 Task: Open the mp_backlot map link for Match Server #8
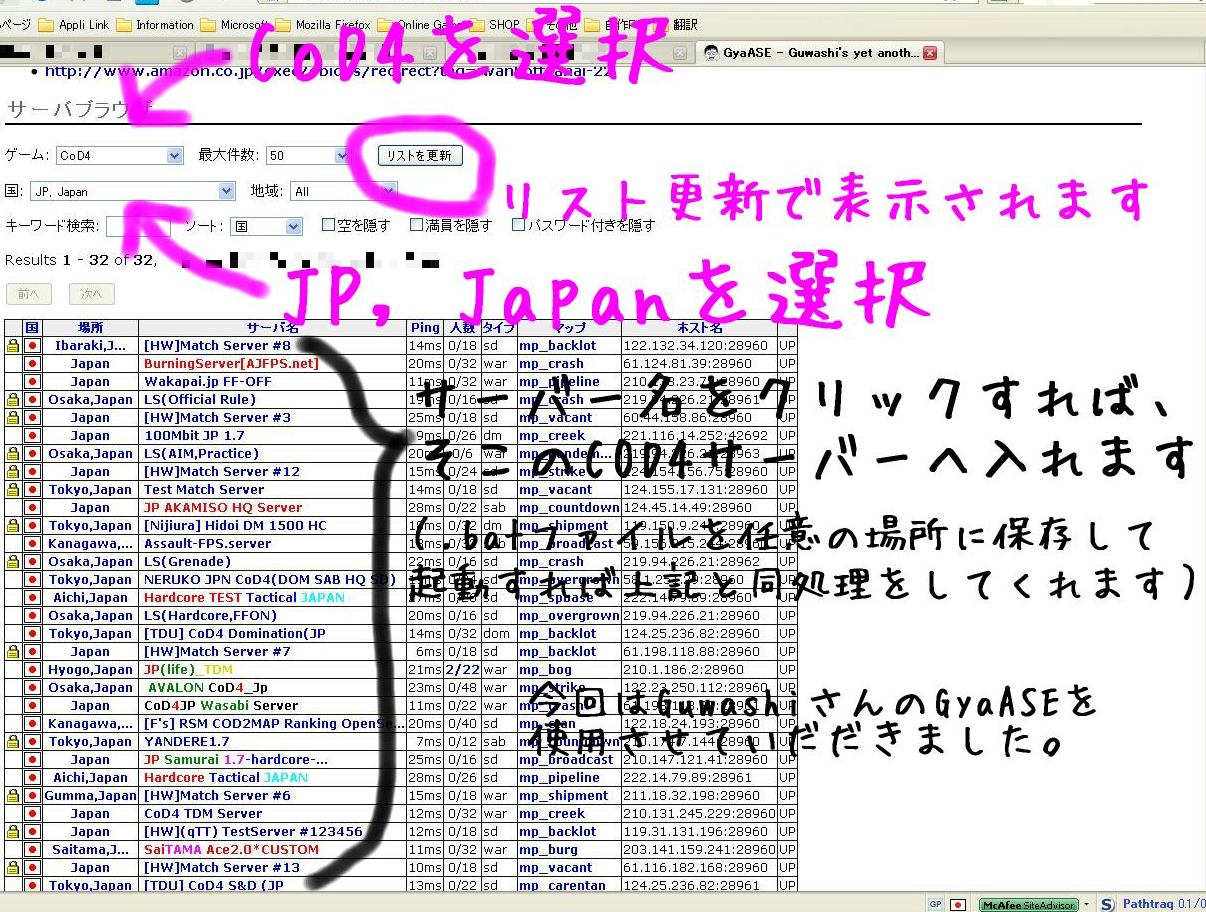(557, 346)
